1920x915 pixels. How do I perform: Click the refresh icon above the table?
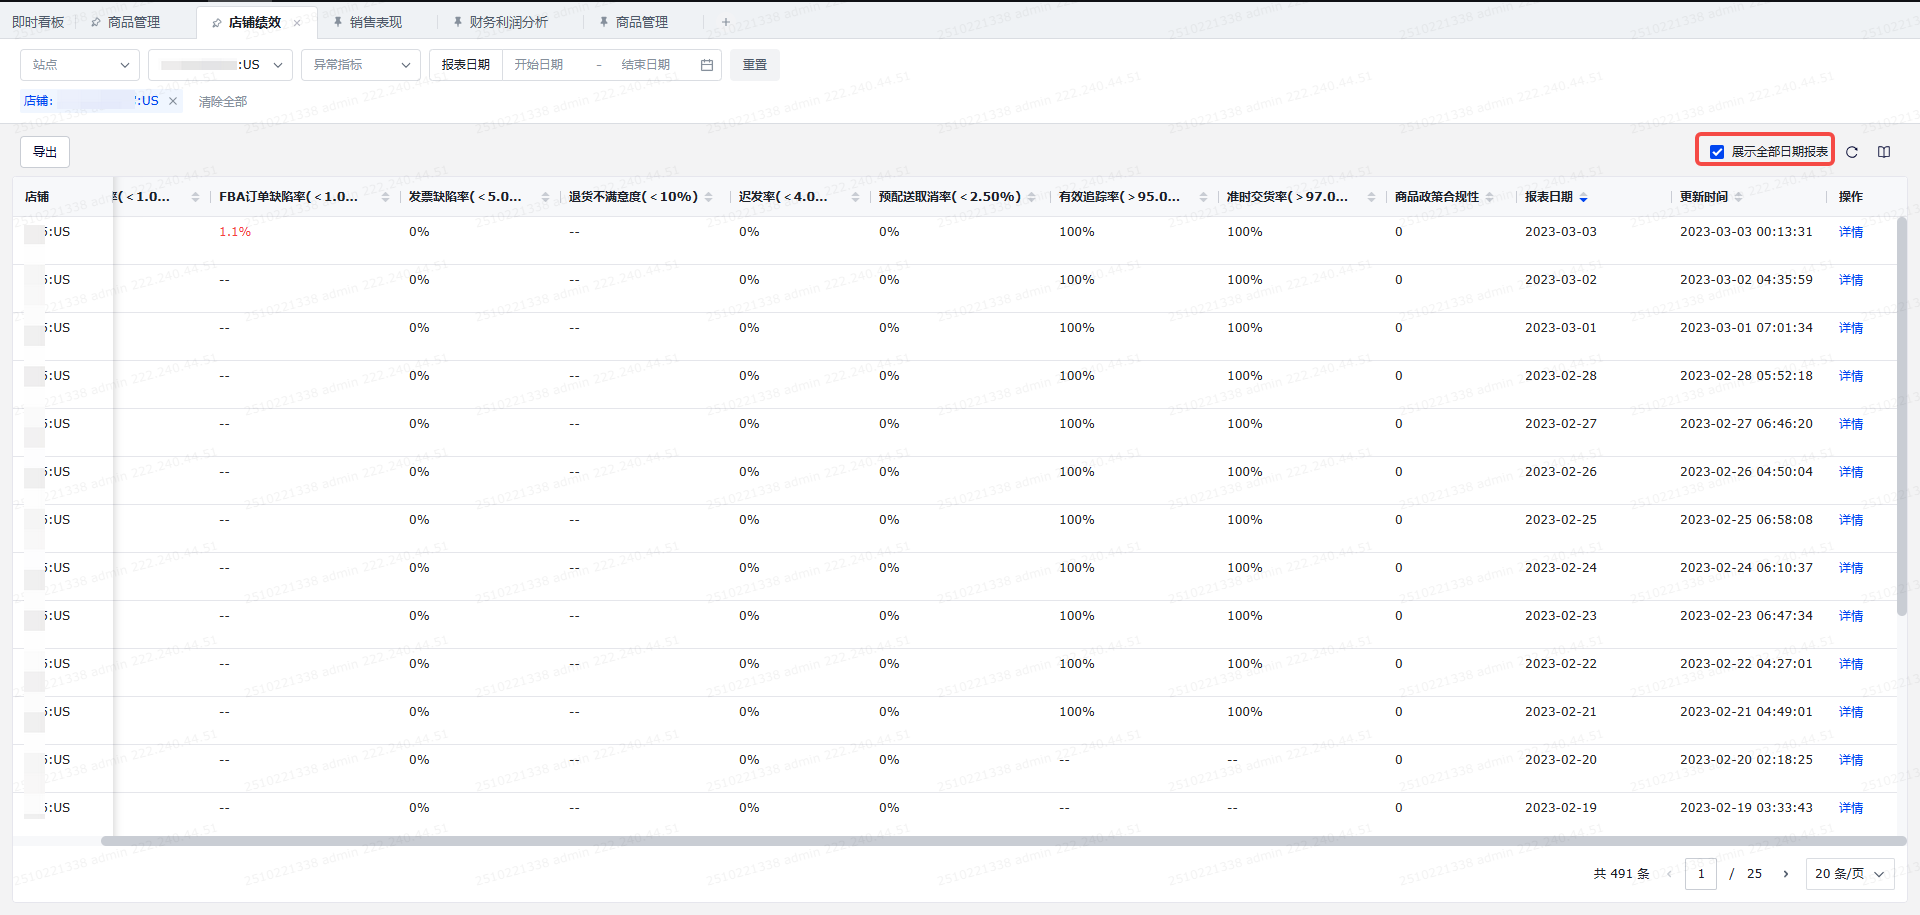point(1852,152)
